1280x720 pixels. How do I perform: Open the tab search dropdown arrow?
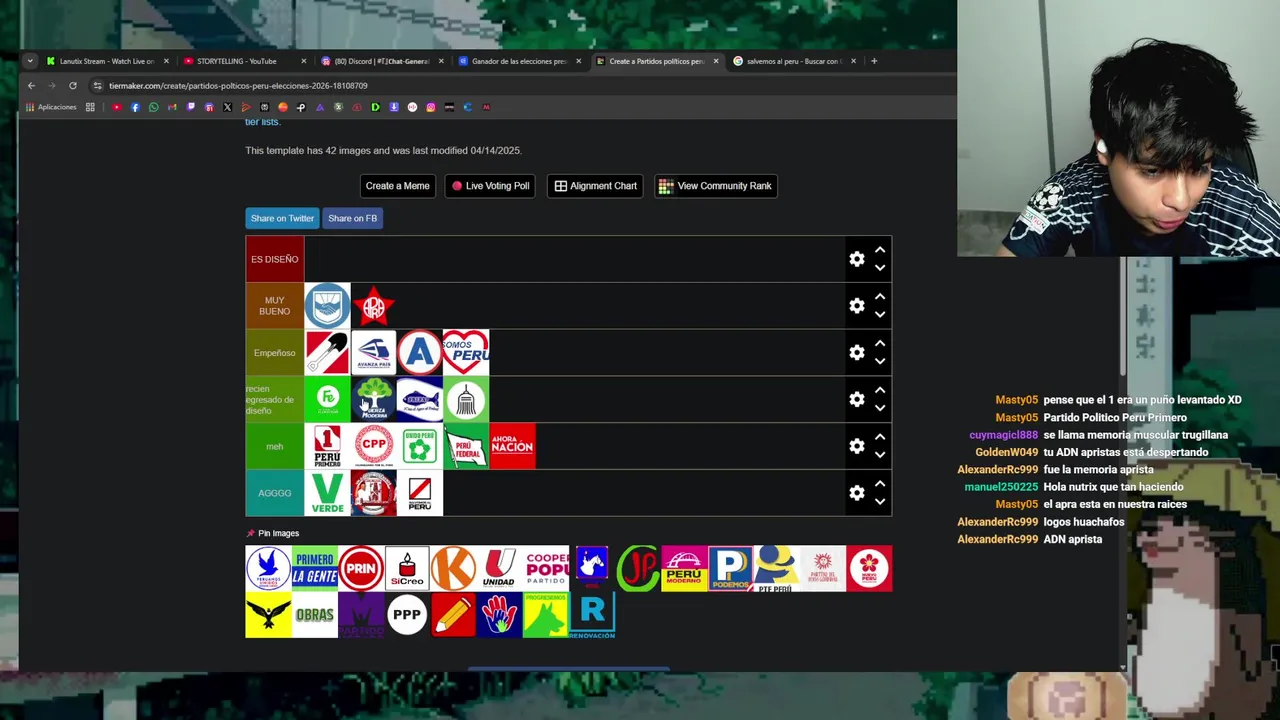tap(30, 61)
